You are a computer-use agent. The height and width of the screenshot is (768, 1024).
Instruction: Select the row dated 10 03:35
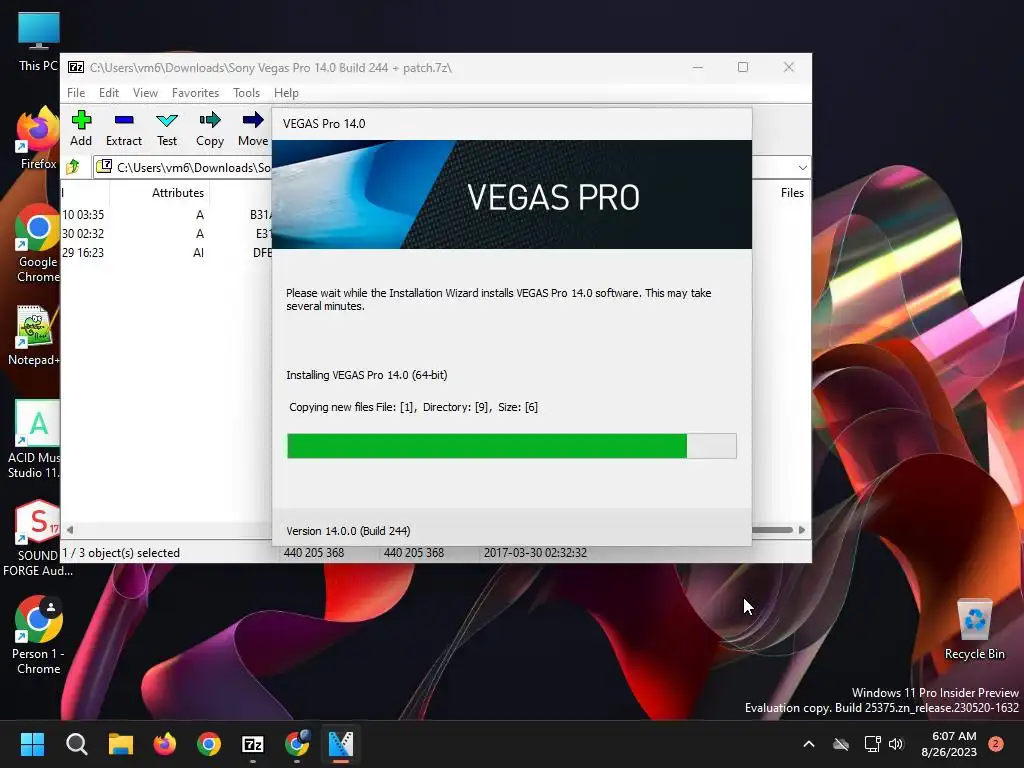[167, 215]
